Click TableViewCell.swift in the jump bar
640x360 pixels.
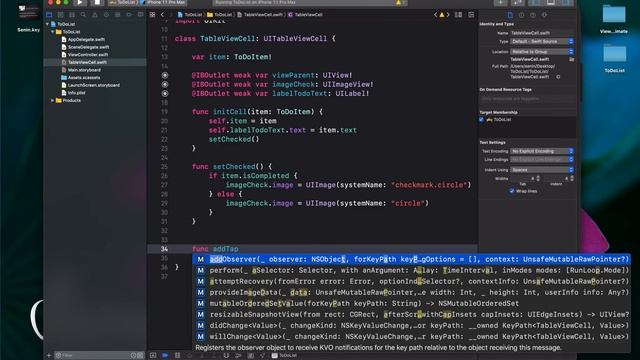point(260,15)
